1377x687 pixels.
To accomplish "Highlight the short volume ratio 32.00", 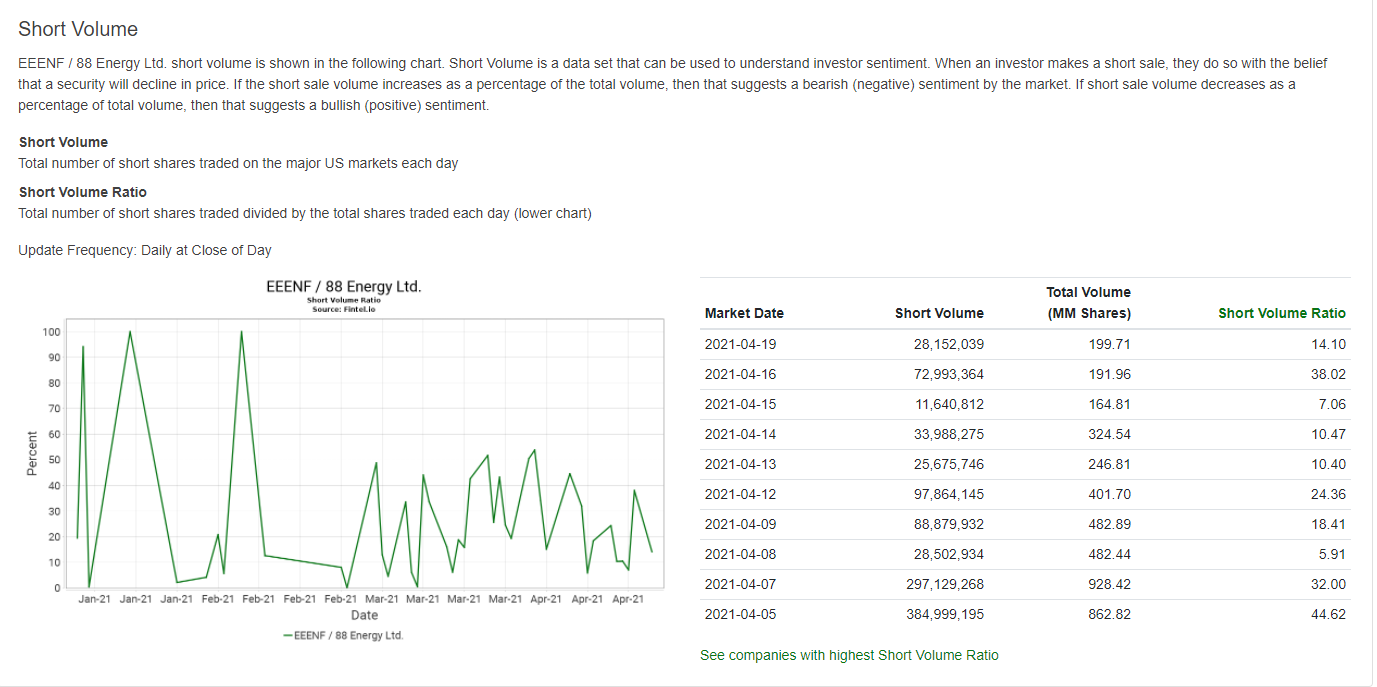I will (x=1328, y=584).
